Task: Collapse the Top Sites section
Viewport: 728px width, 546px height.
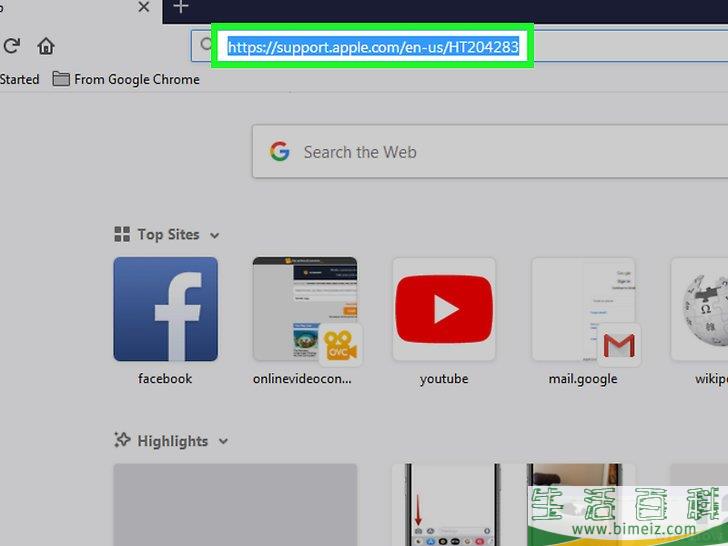Action: 214,235
